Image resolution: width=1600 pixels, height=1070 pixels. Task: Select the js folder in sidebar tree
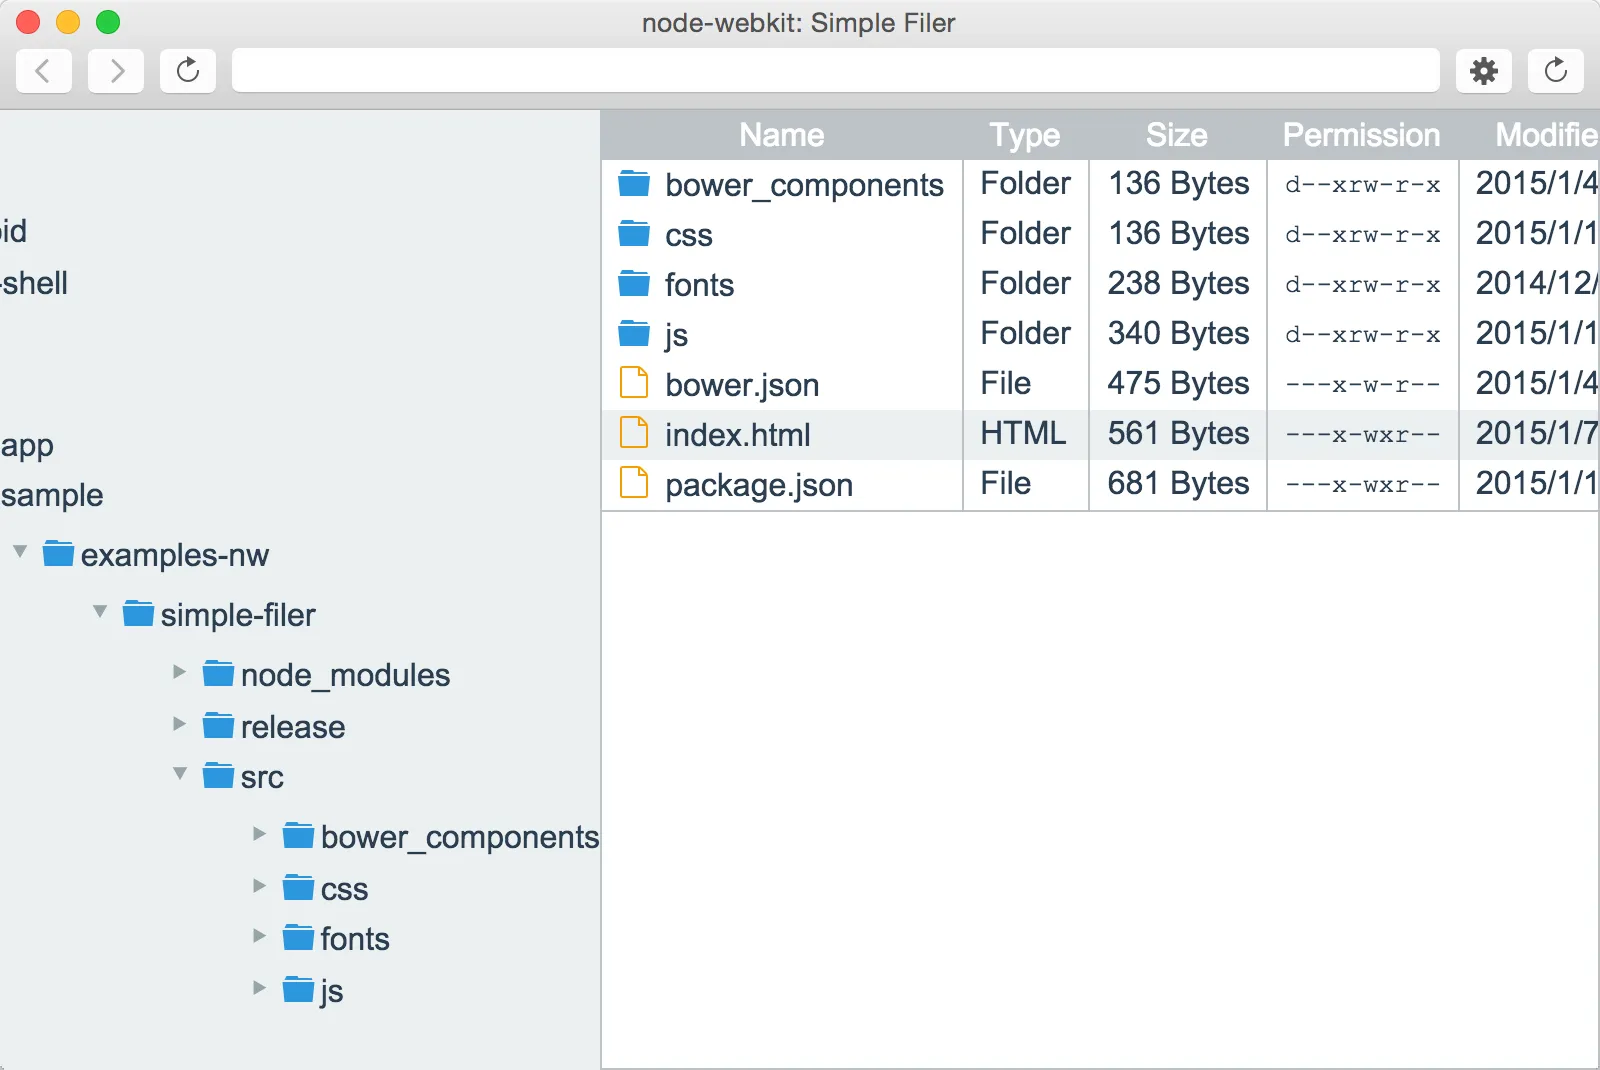click(331, 991)
